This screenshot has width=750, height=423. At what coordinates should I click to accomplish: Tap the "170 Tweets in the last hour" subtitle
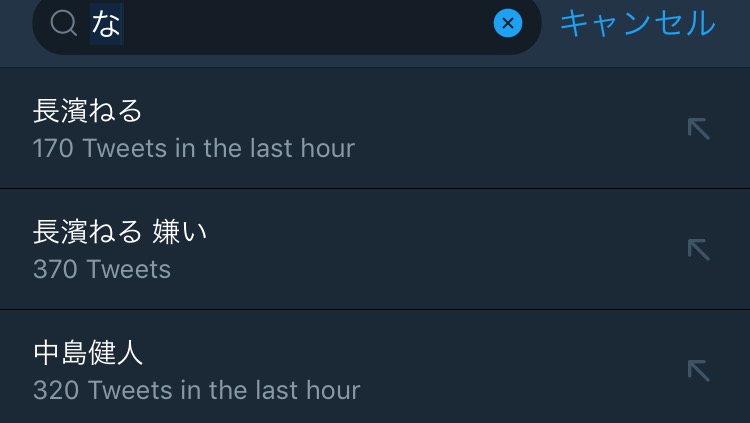click(193, 149)
